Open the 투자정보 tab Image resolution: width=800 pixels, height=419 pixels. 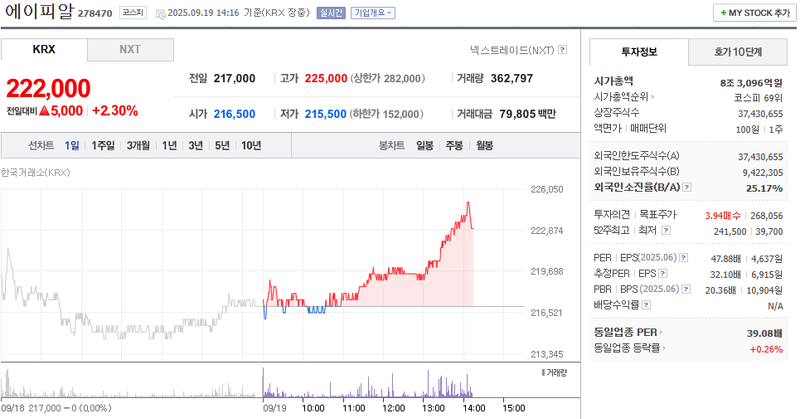click(x=639, y=52)
